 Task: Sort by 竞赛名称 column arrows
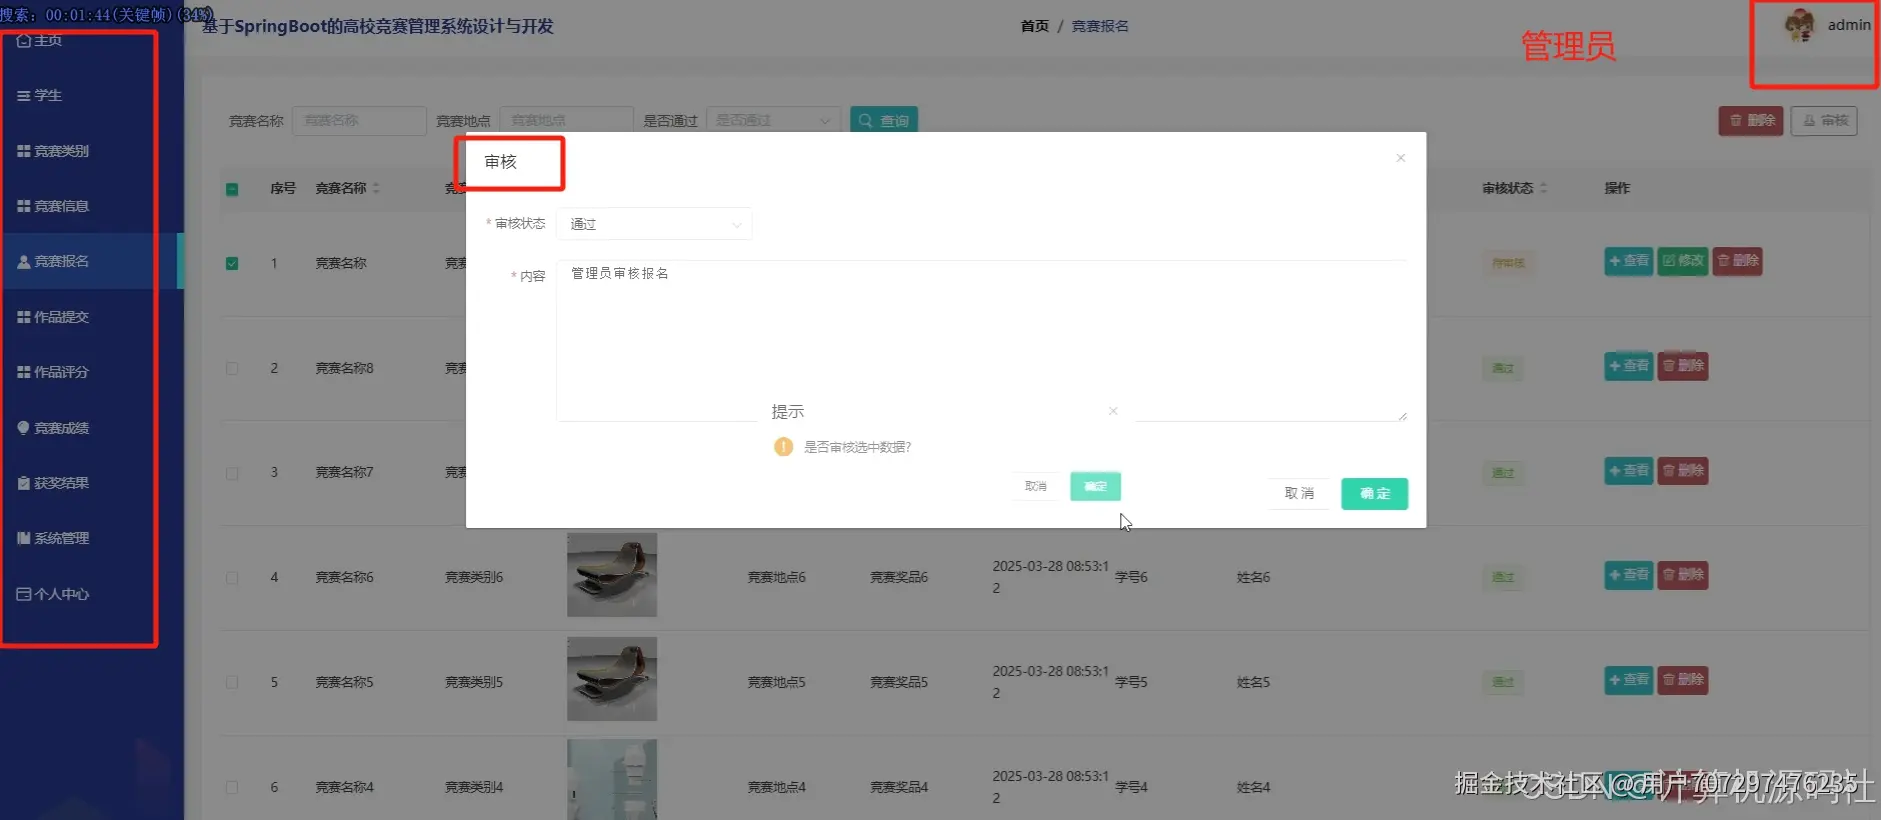coord(376,188)
